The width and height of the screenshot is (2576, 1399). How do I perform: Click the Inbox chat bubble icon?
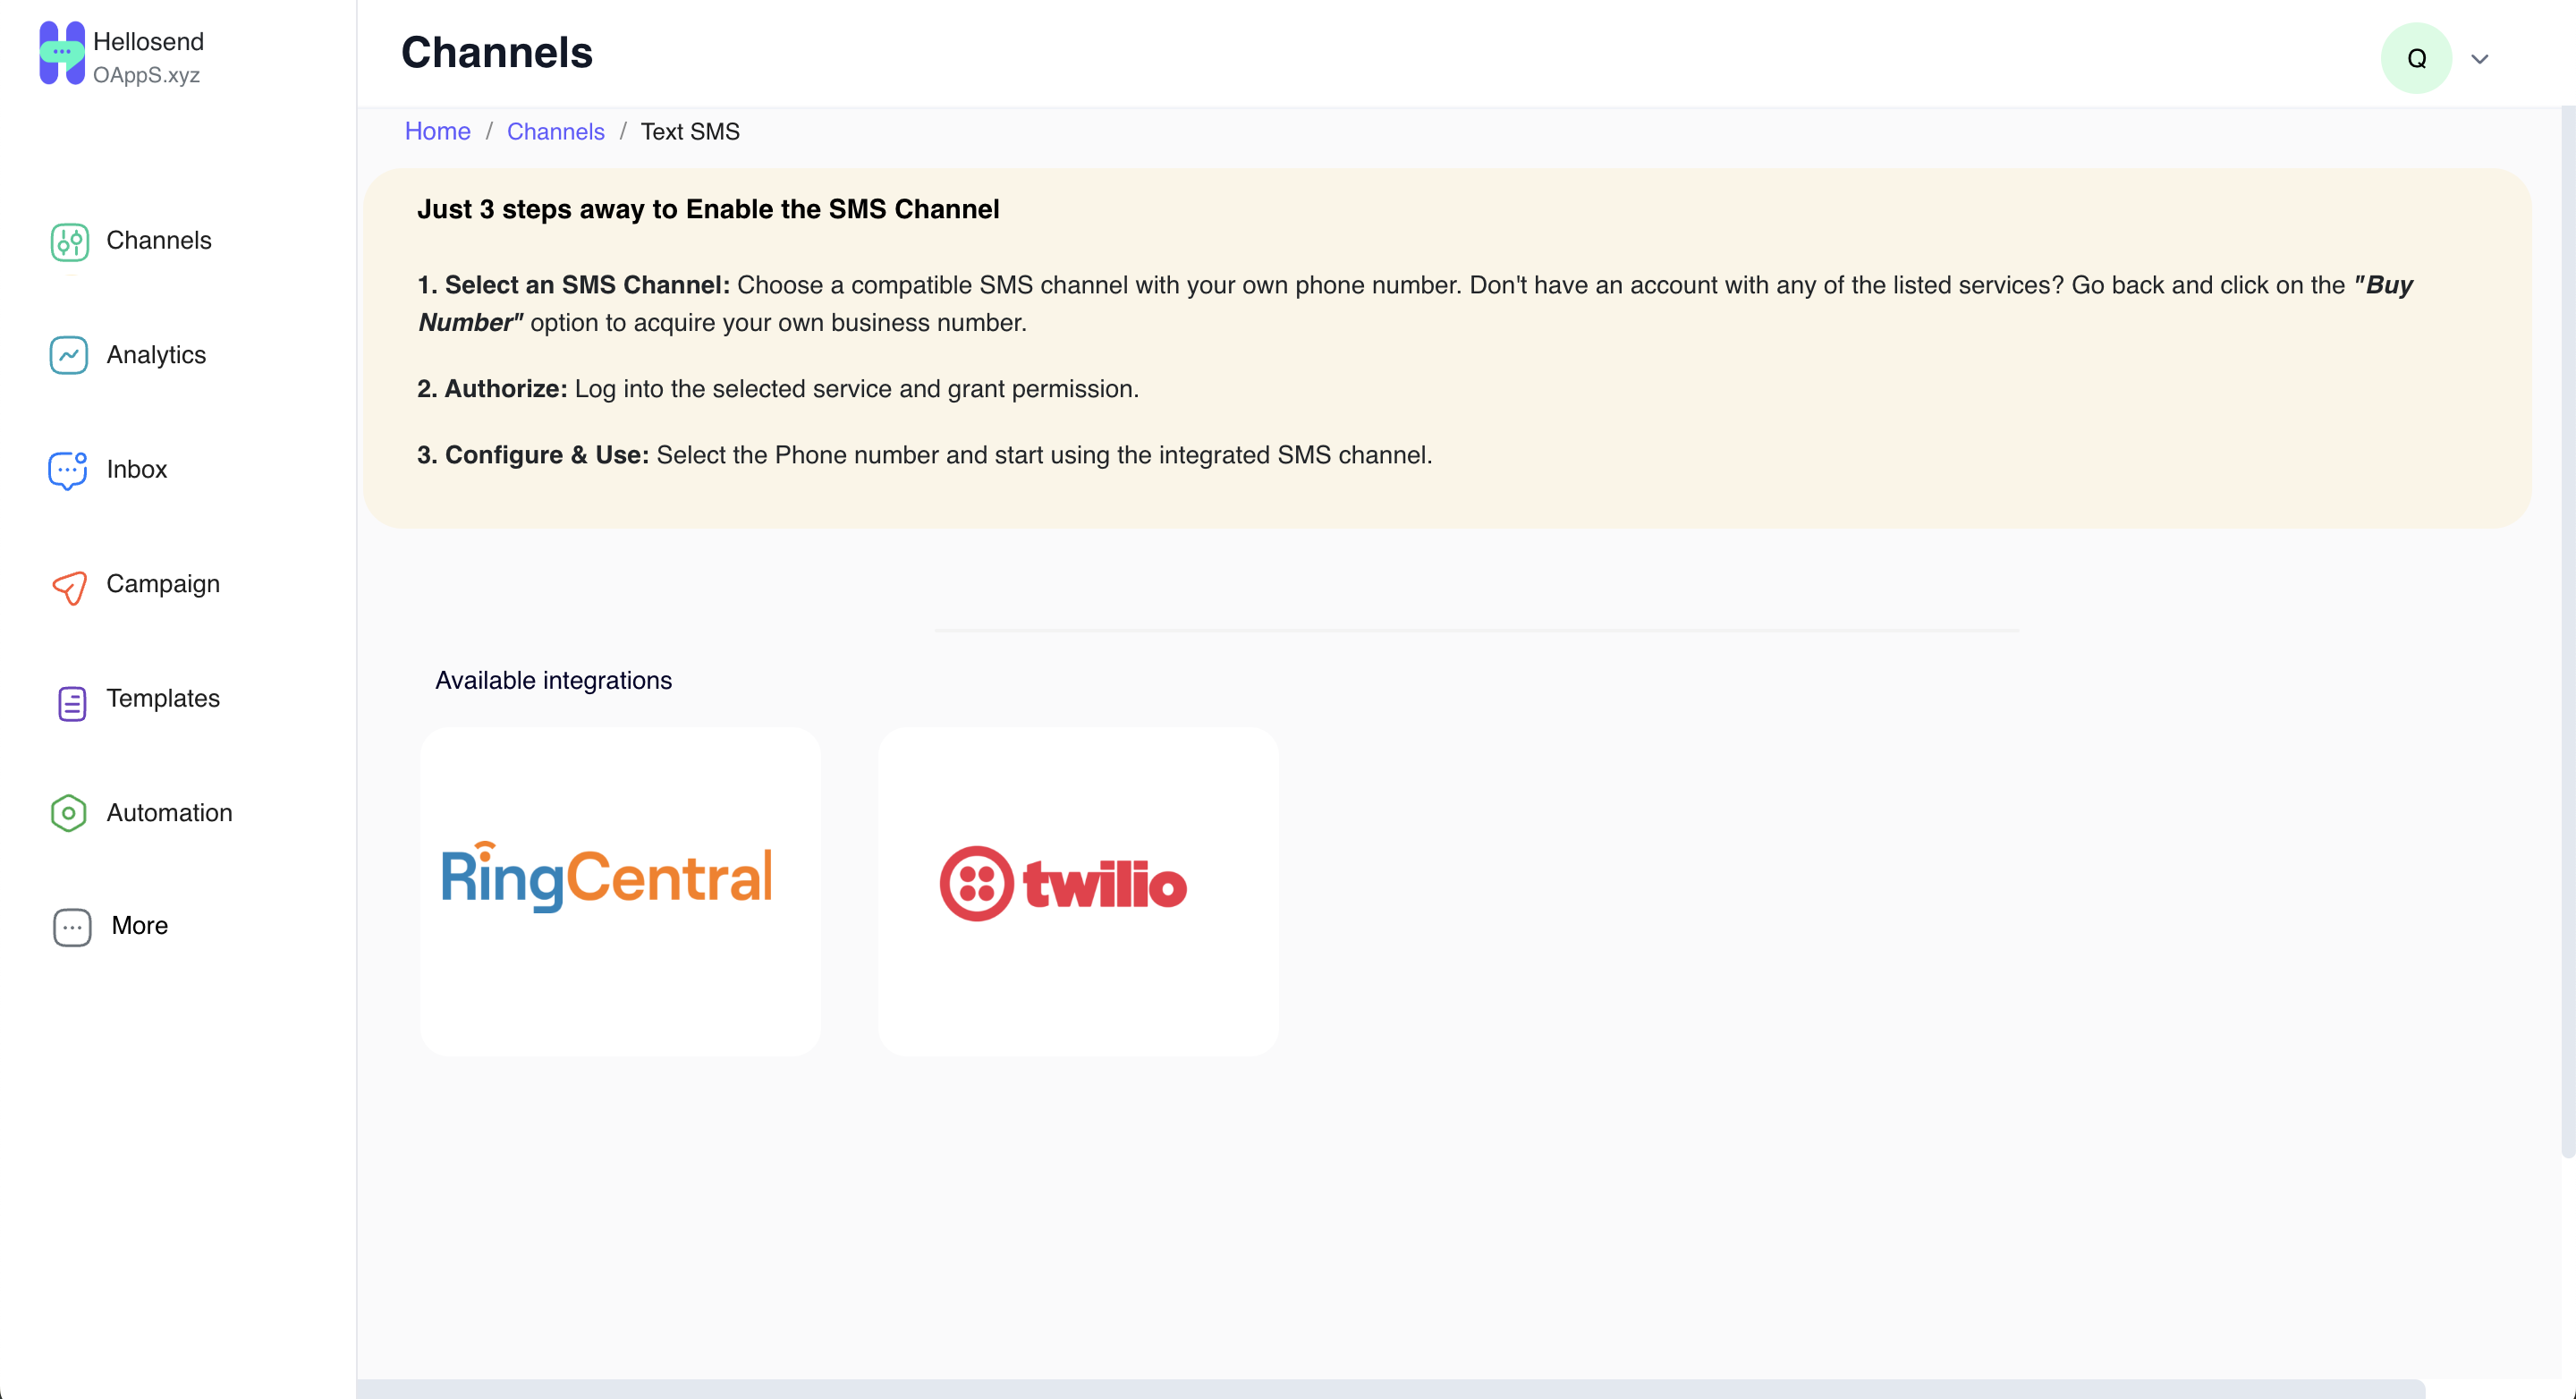click(x=68, y=470)
